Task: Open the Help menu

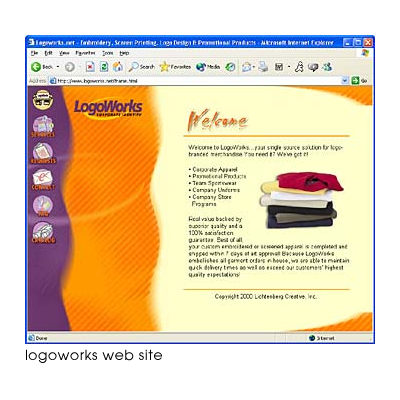Action: pyautogui.click(x=124, y=53)
